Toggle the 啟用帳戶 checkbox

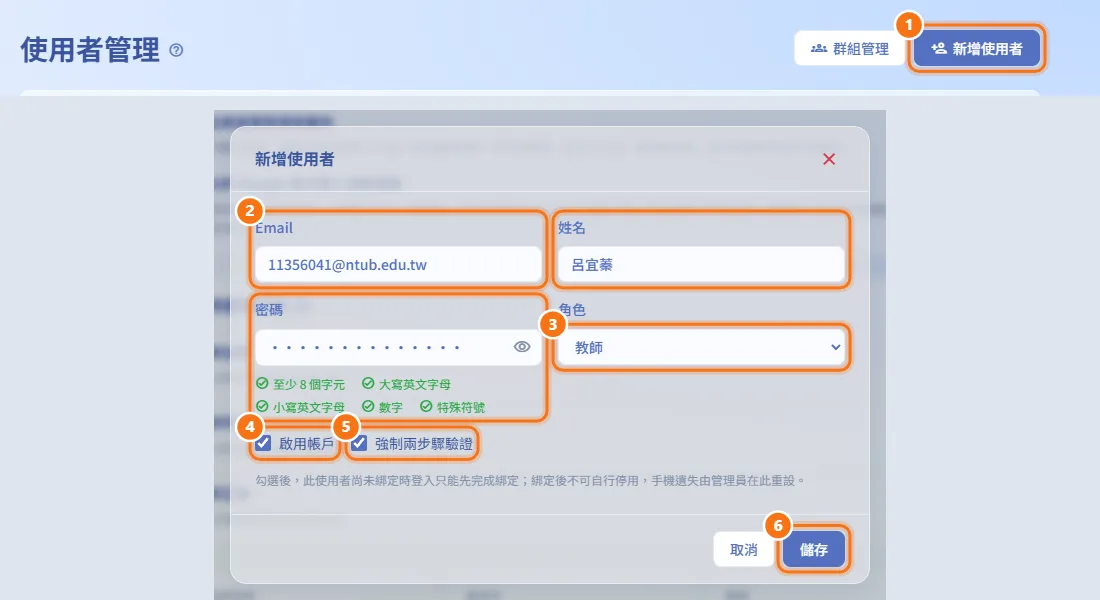pos(263,444)
